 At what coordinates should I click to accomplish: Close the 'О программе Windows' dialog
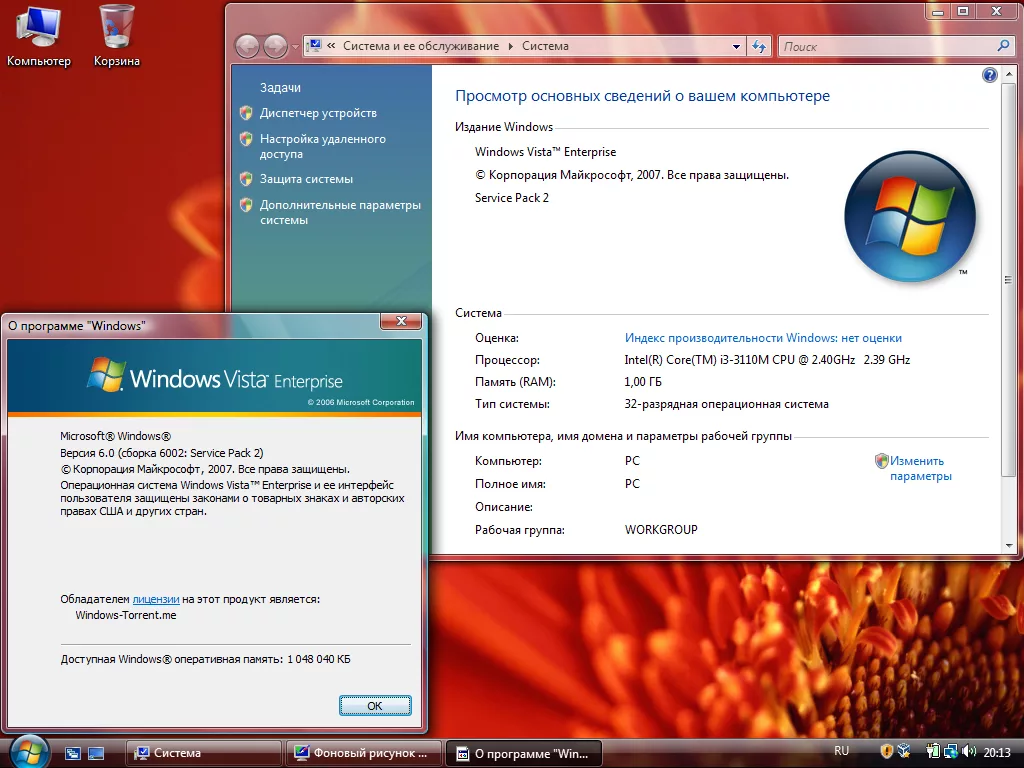coord(401,321)
